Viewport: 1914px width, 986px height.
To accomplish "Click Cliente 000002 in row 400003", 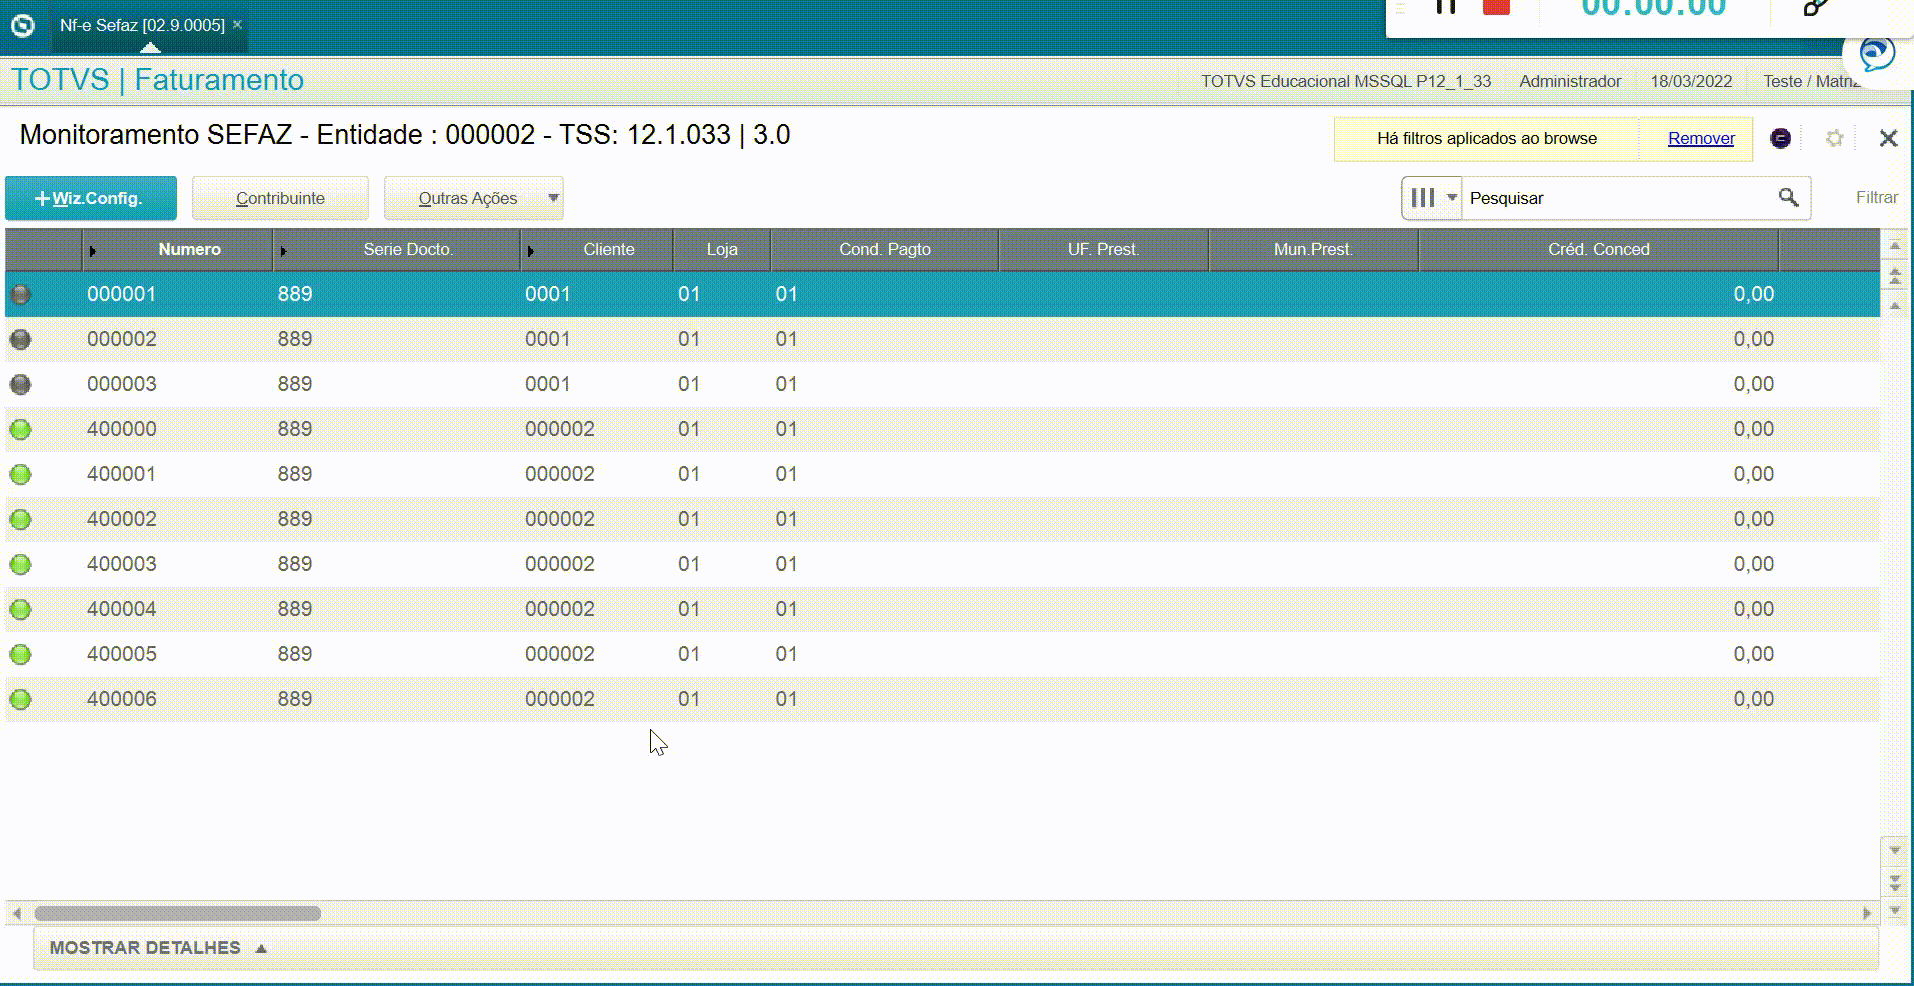I will point(560,564).
